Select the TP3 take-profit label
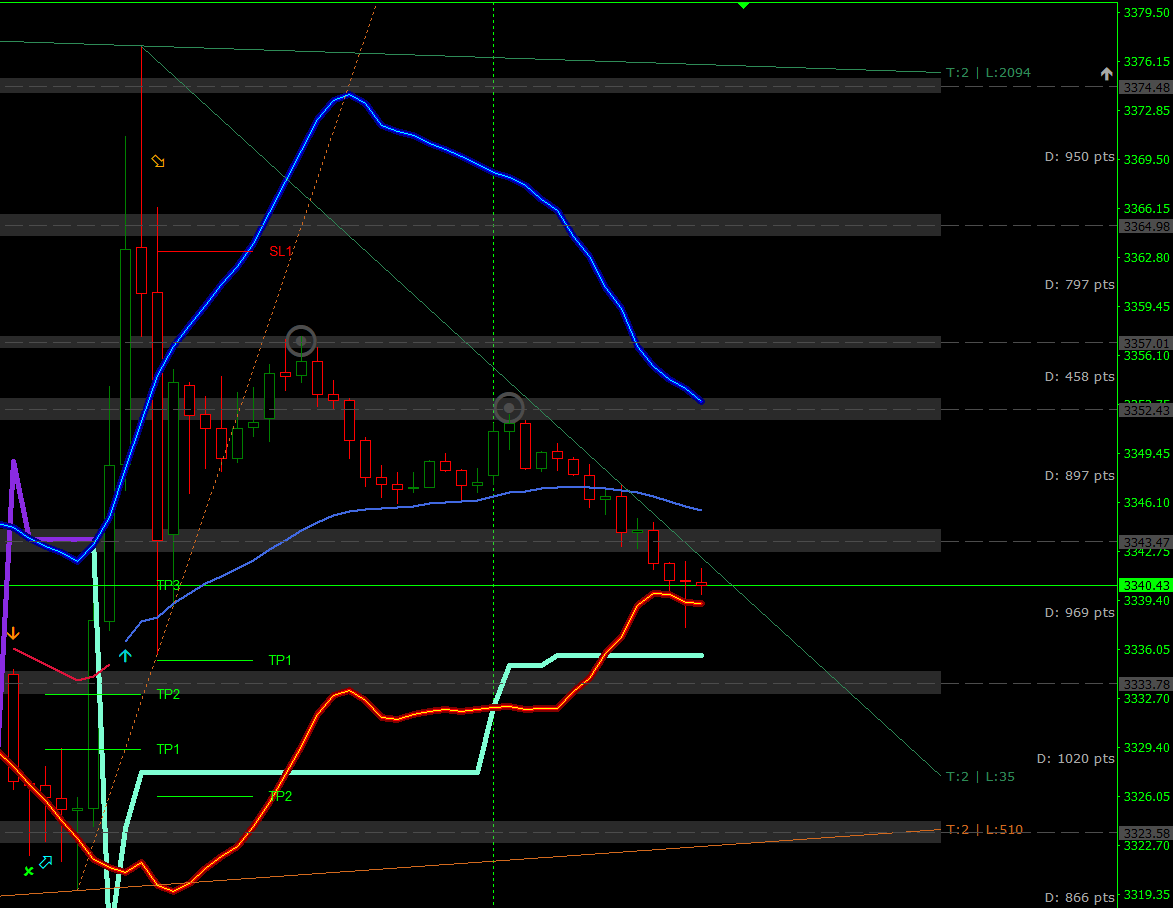Viewport: 1173px width, 908px height. click(x=168, y=585)
